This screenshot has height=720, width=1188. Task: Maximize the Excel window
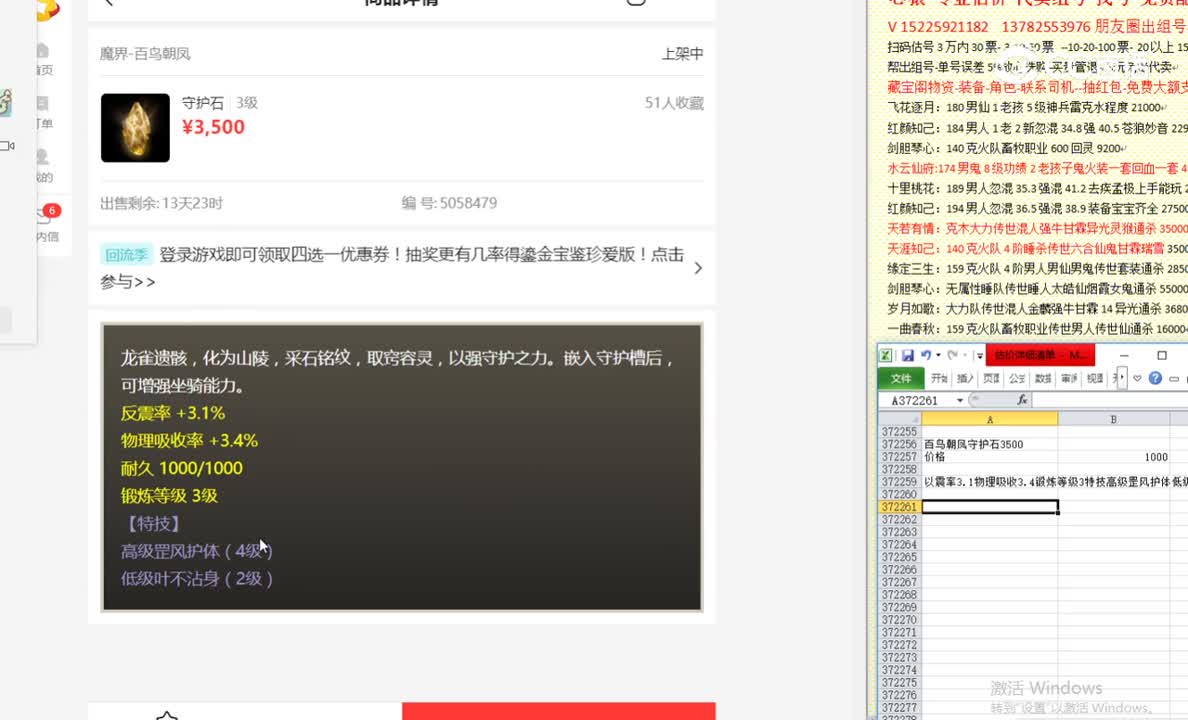[x=1161, y=355]
